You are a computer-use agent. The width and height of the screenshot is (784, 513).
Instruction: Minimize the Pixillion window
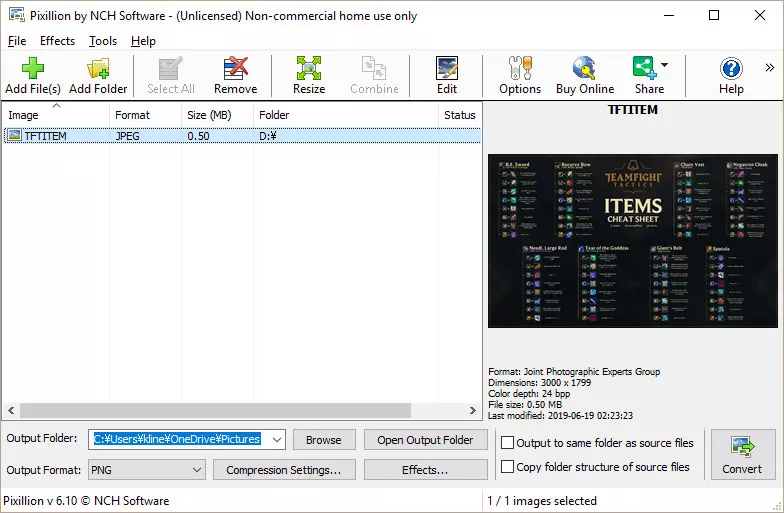(x=668, y=15)
